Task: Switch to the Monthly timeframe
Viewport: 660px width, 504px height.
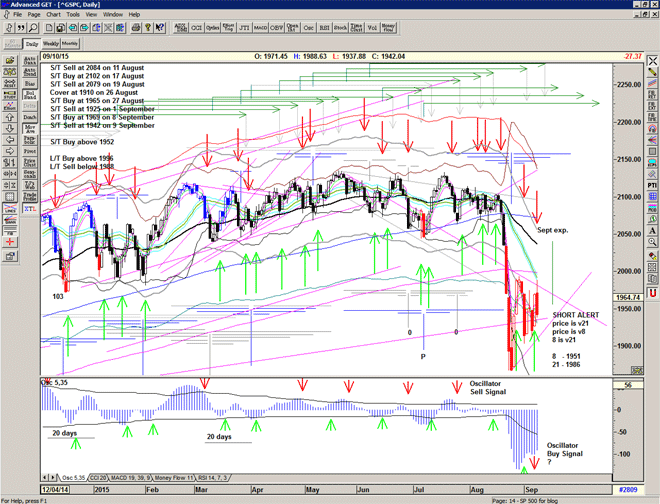Action: point(70,44)
